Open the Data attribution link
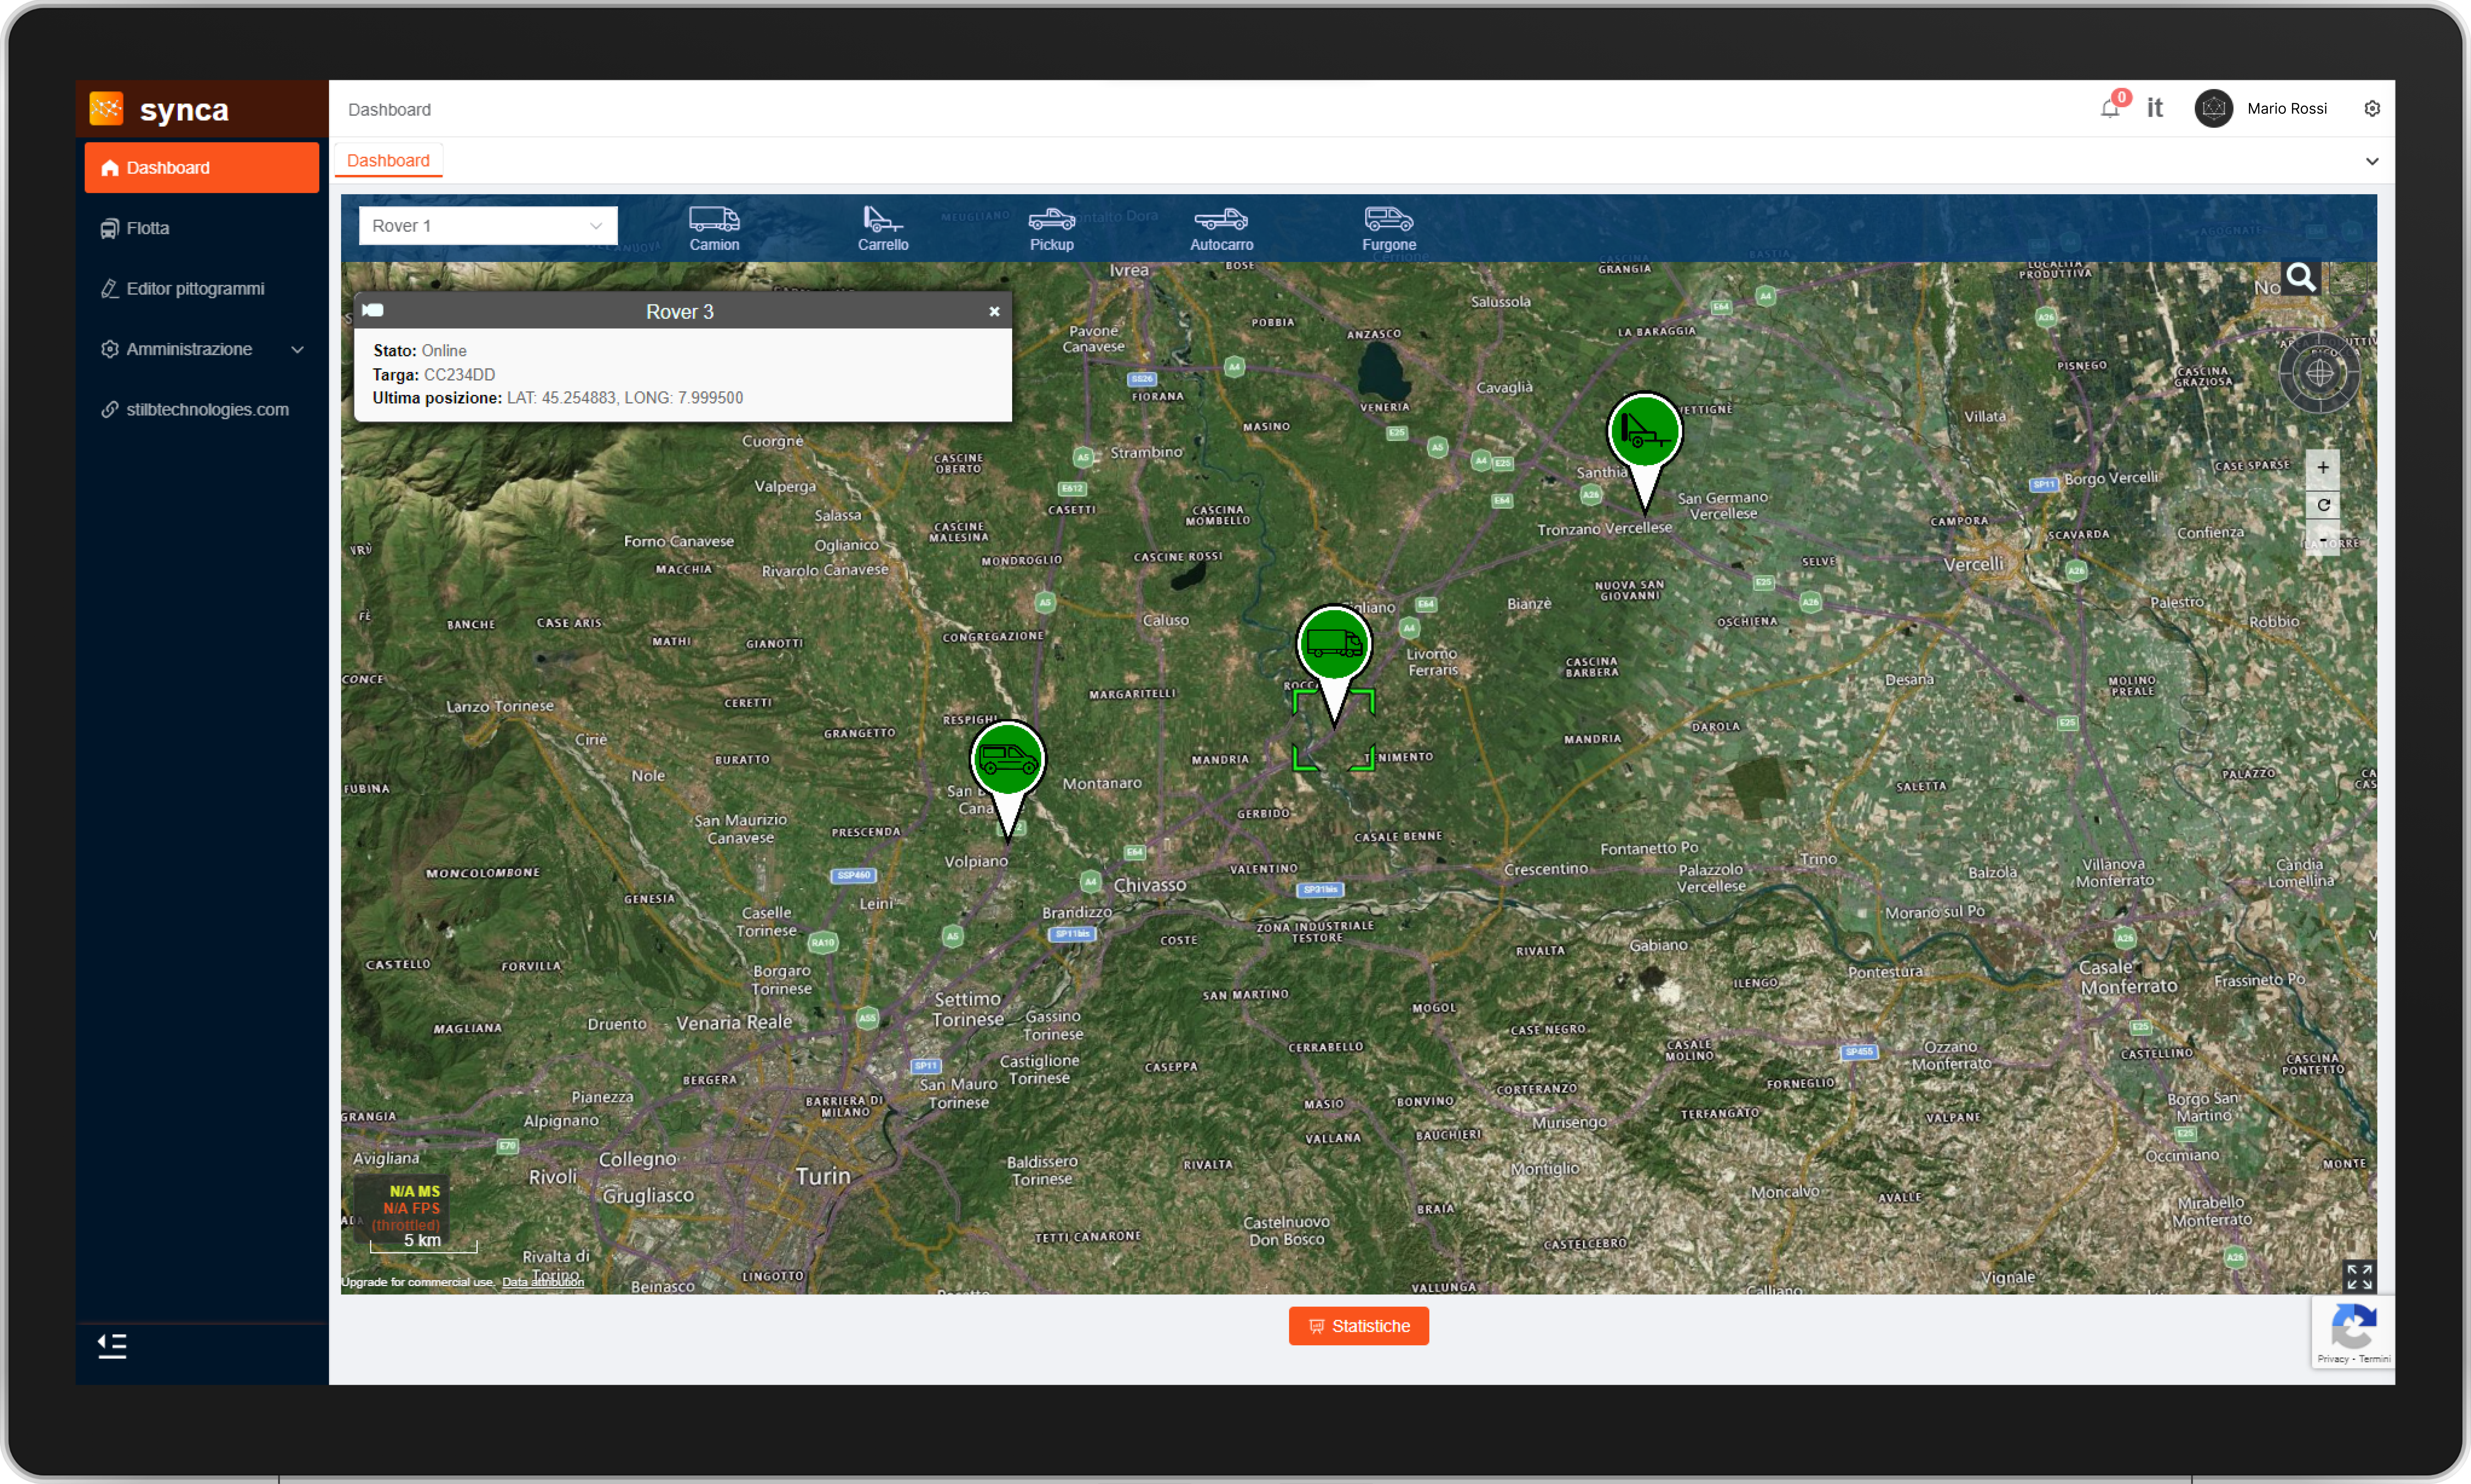This screenshot has width=2471, height=1484. (x=543, y=1282)
